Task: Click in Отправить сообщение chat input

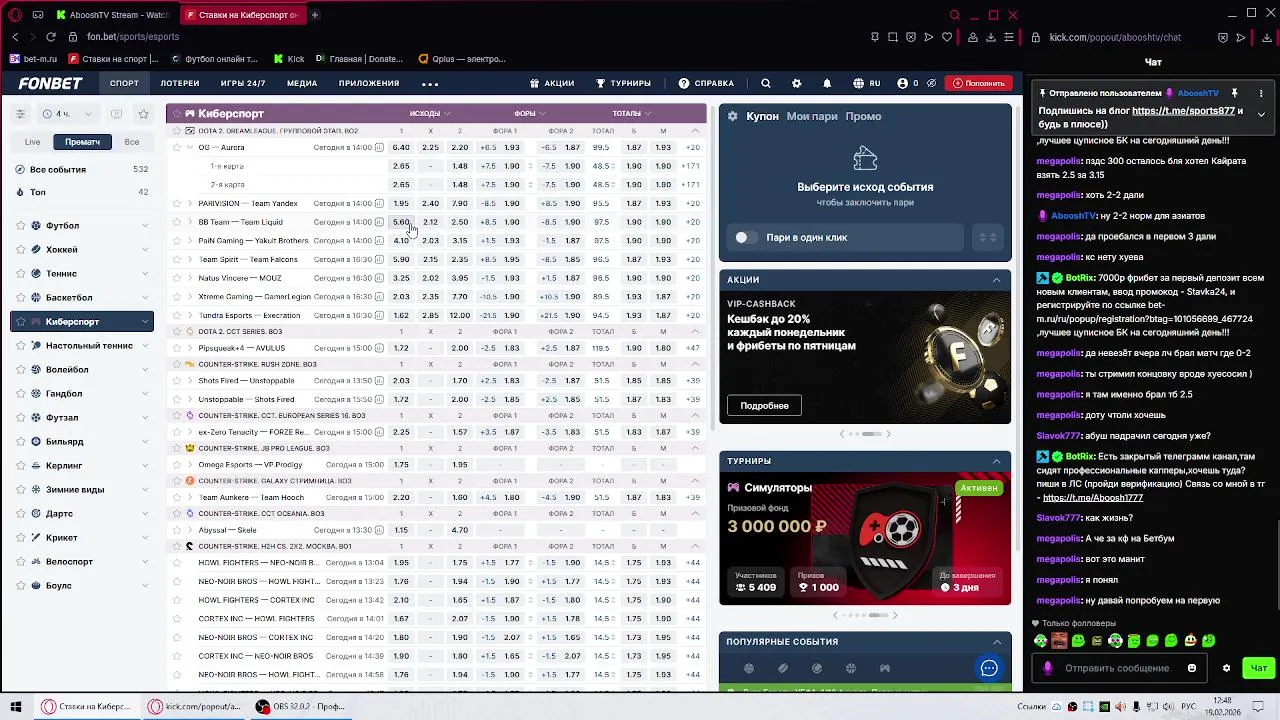Action: [1120, 668]
